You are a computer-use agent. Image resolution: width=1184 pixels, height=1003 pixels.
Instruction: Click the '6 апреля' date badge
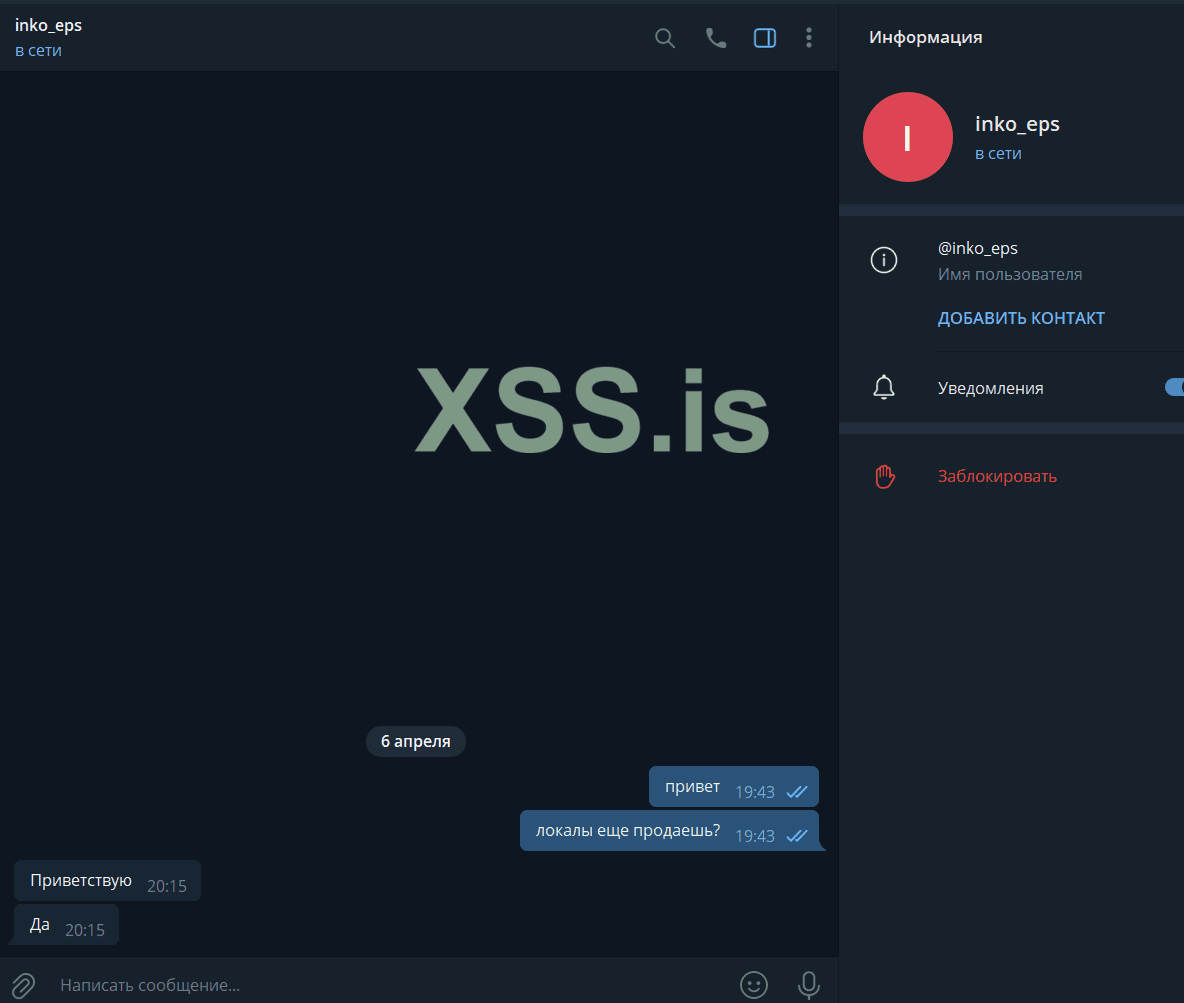[x=415, y=742]
